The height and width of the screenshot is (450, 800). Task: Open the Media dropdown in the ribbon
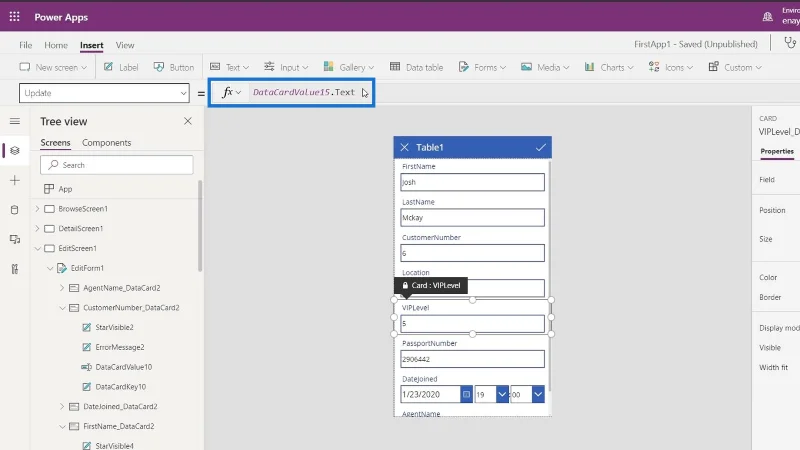pos(545,67)
